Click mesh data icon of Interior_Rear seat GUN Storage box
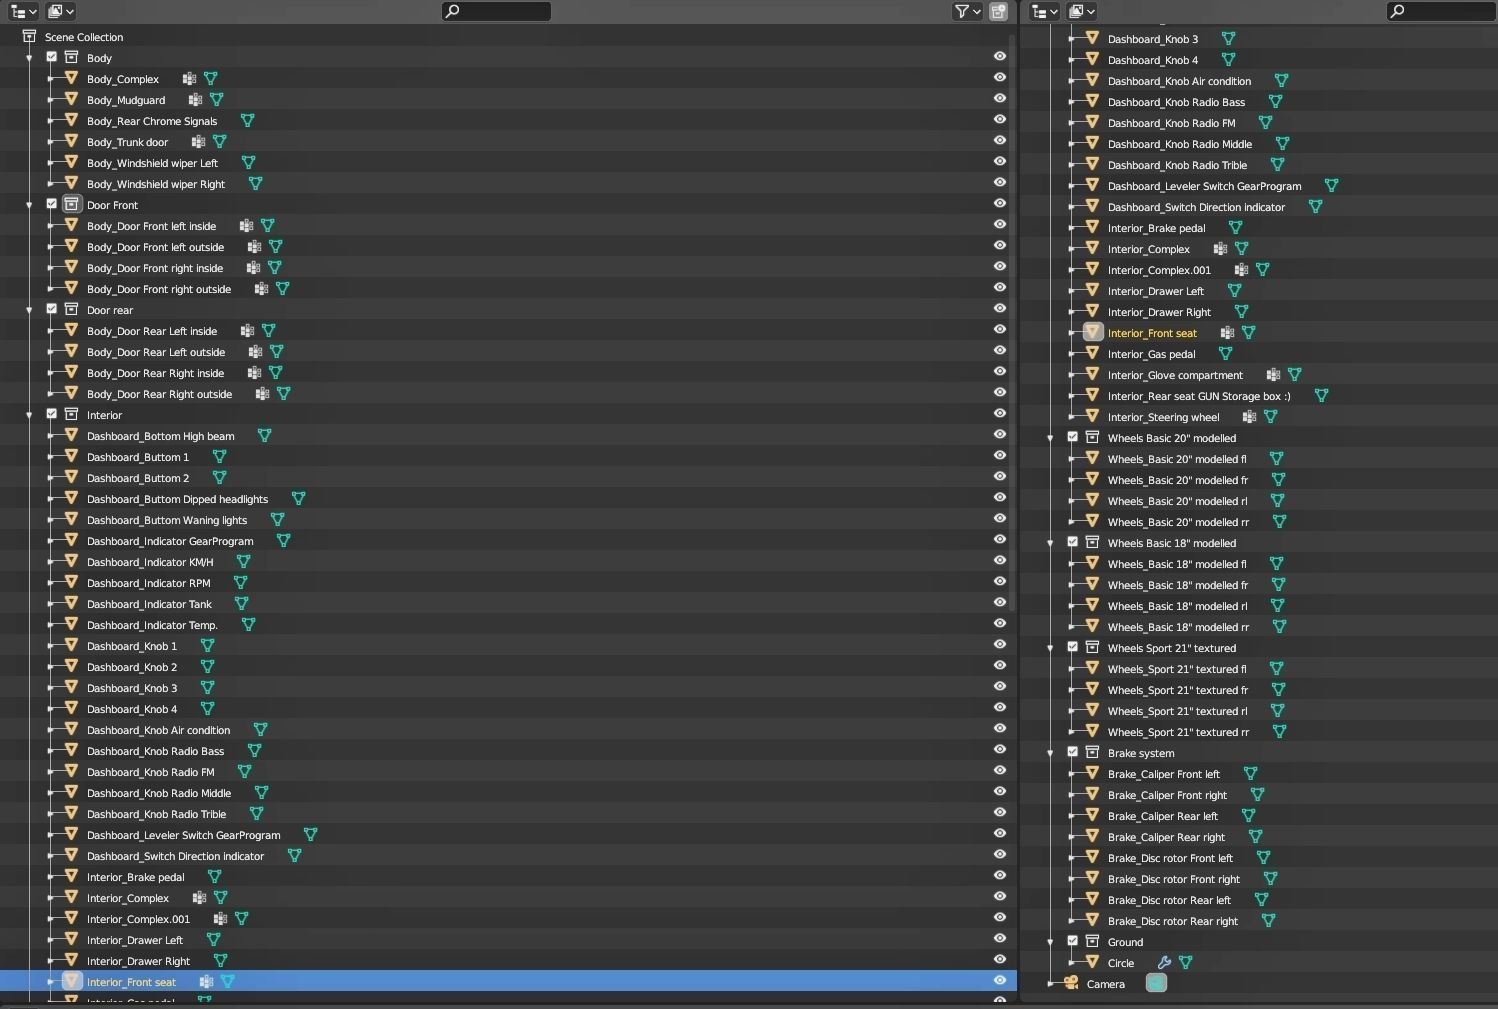1498x1009 pixels. pos(1321,395)
